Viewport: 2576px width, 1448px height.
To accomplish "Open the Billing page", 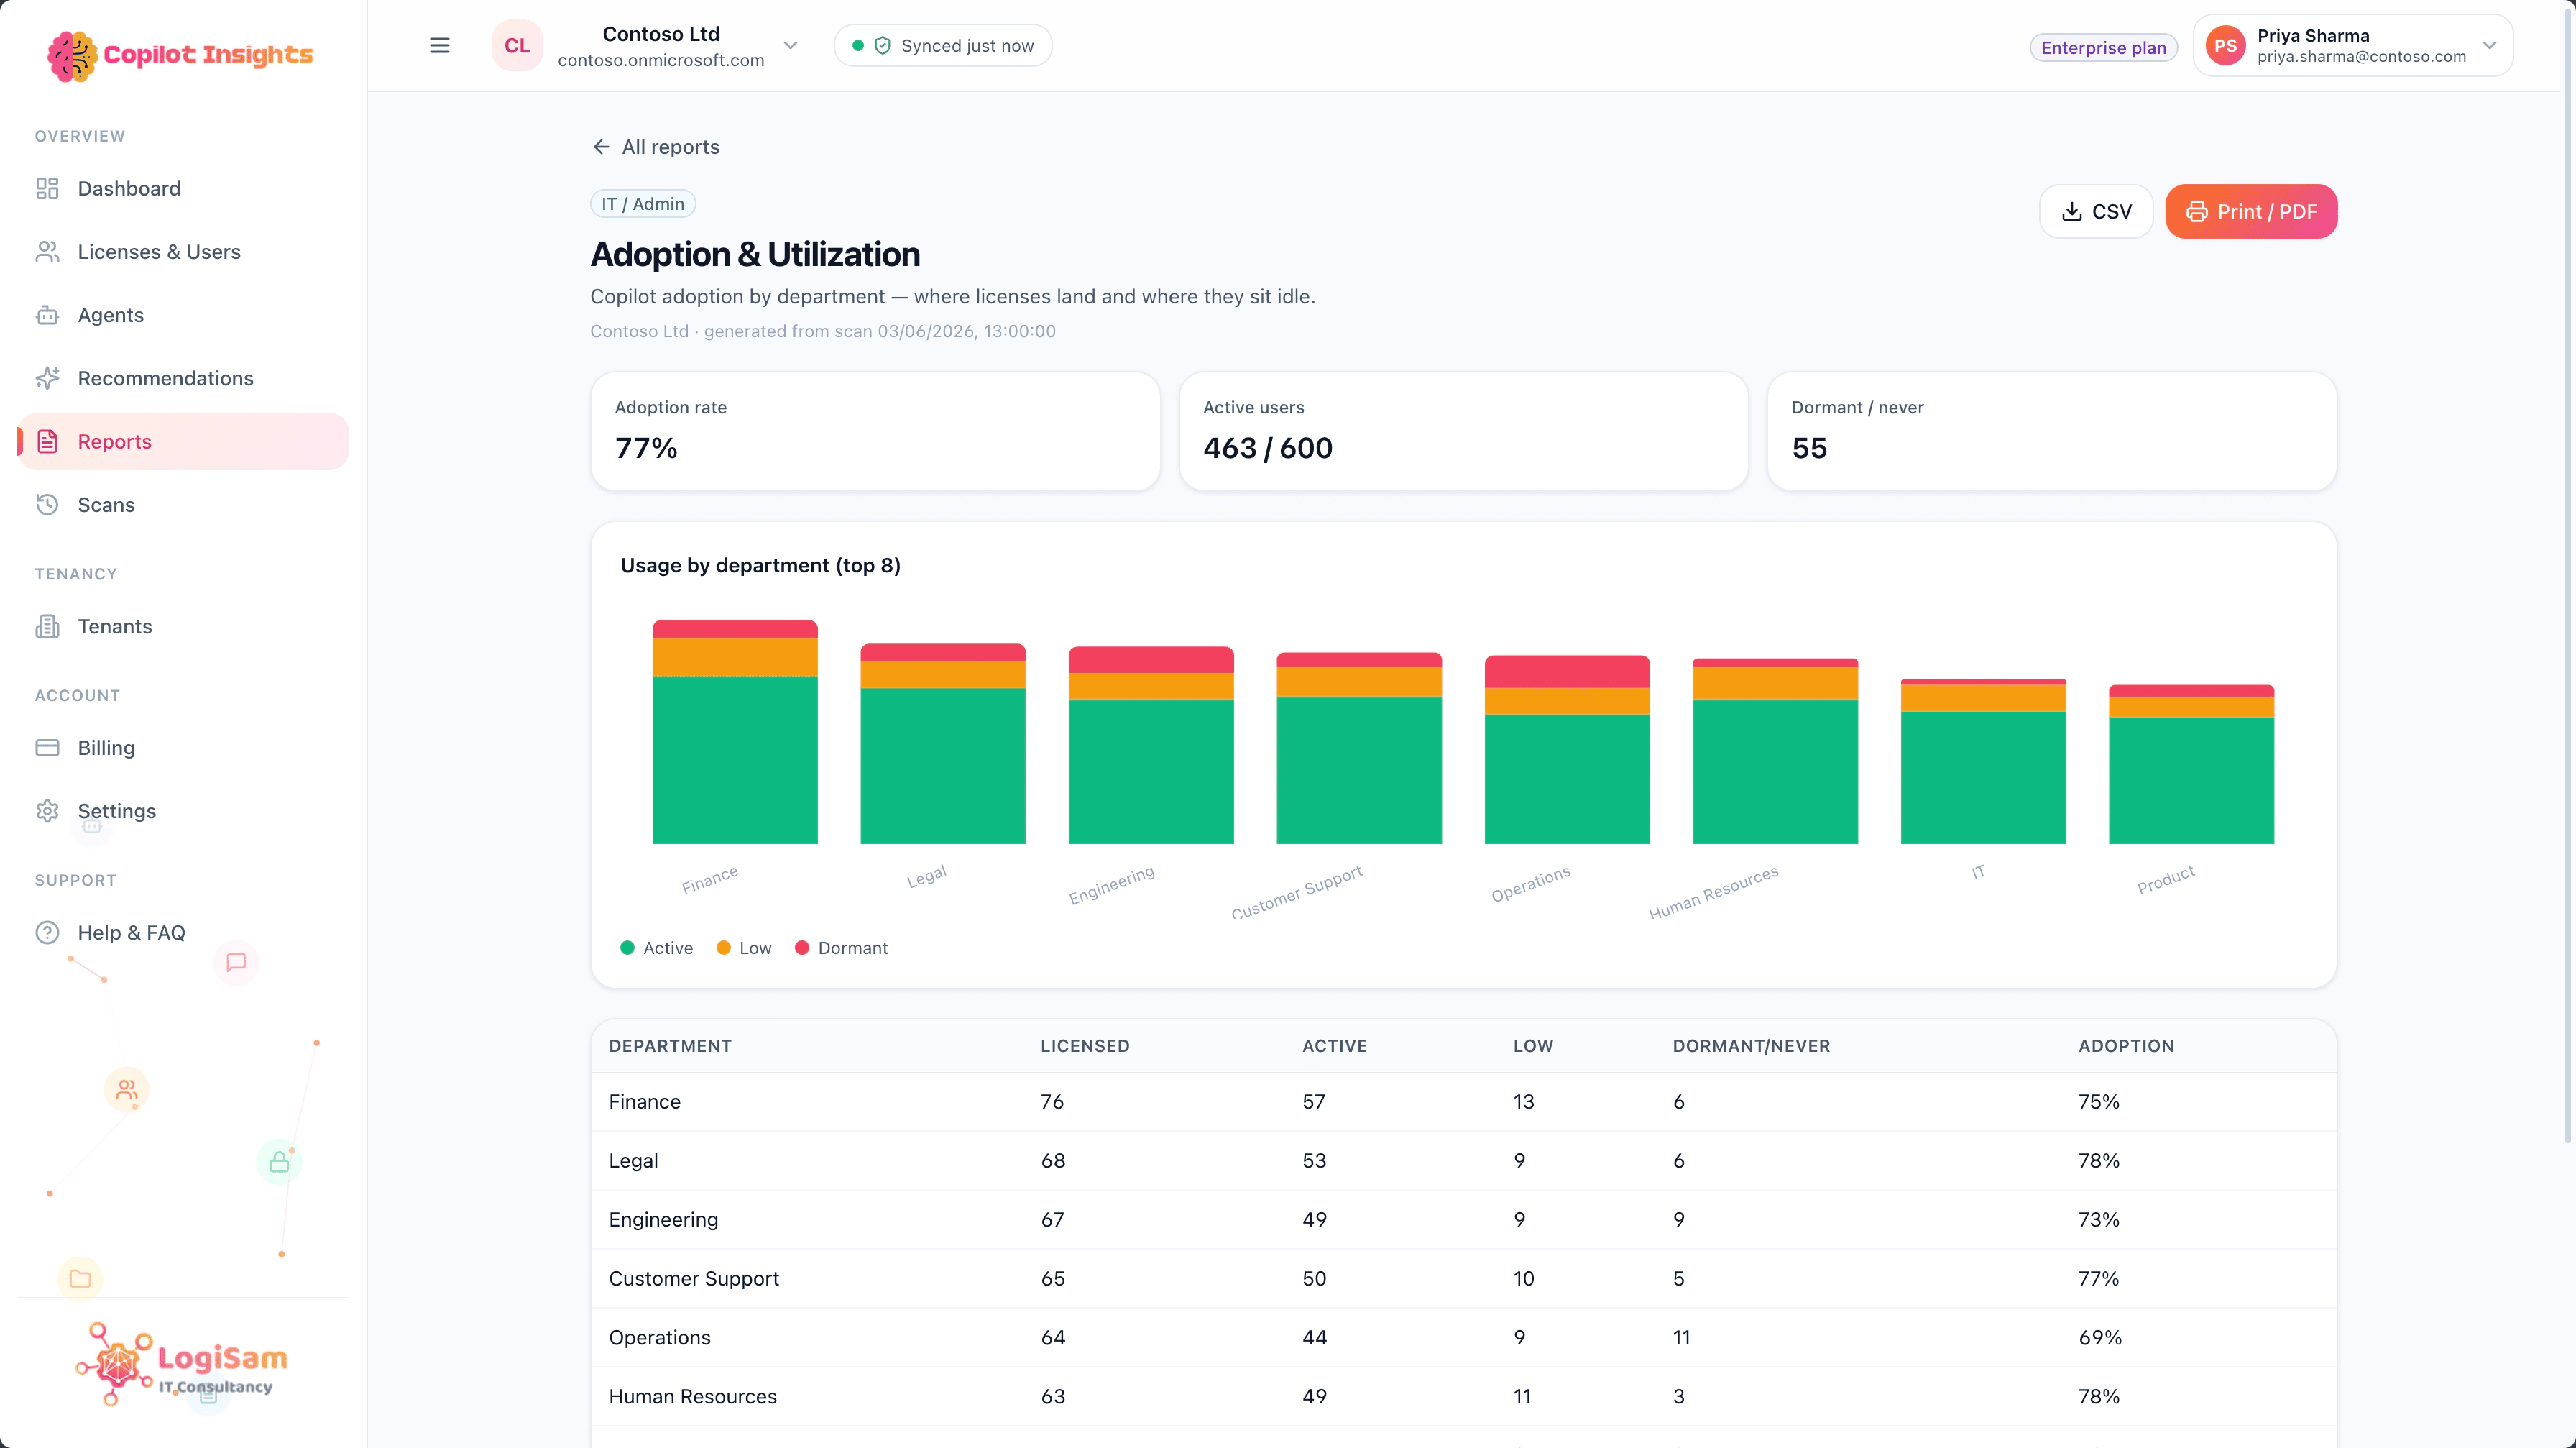I will 183,747.
